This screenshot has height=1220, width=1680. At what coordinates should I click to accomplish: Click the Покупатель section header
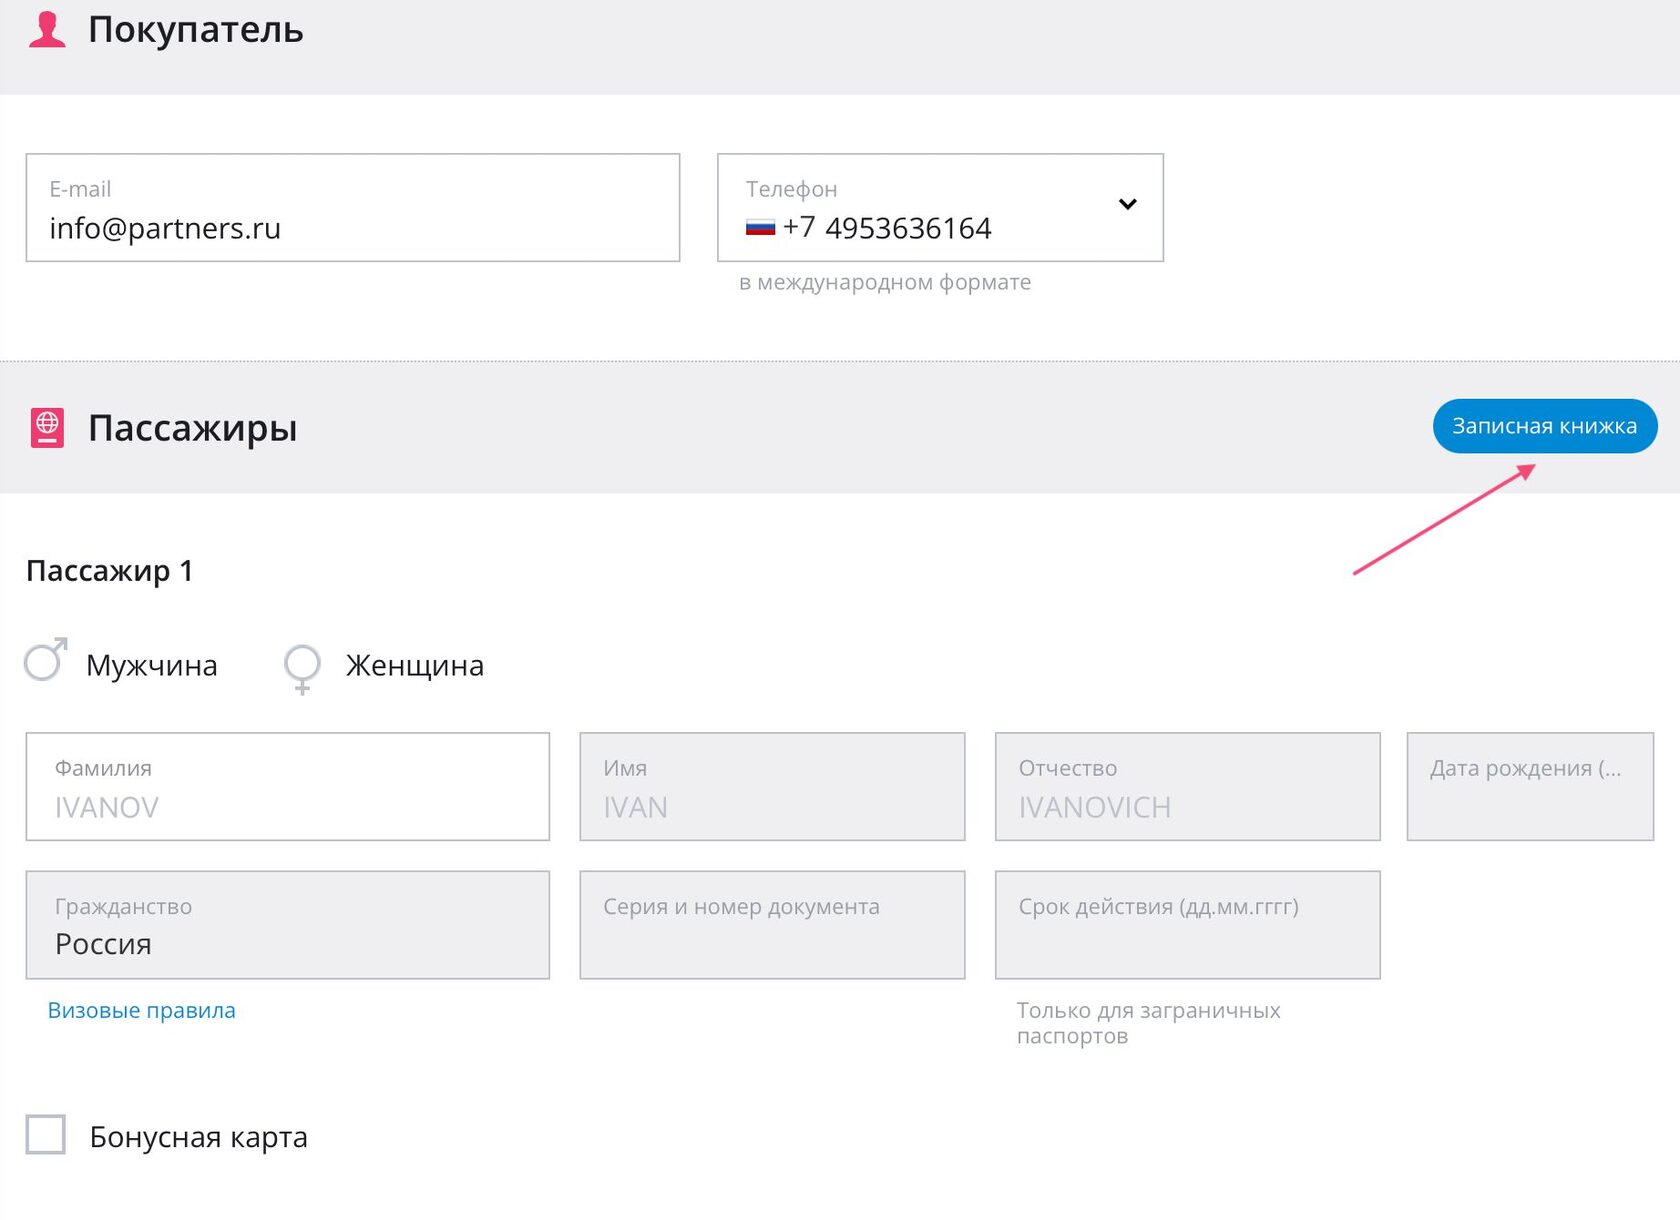tap(196, 30)
